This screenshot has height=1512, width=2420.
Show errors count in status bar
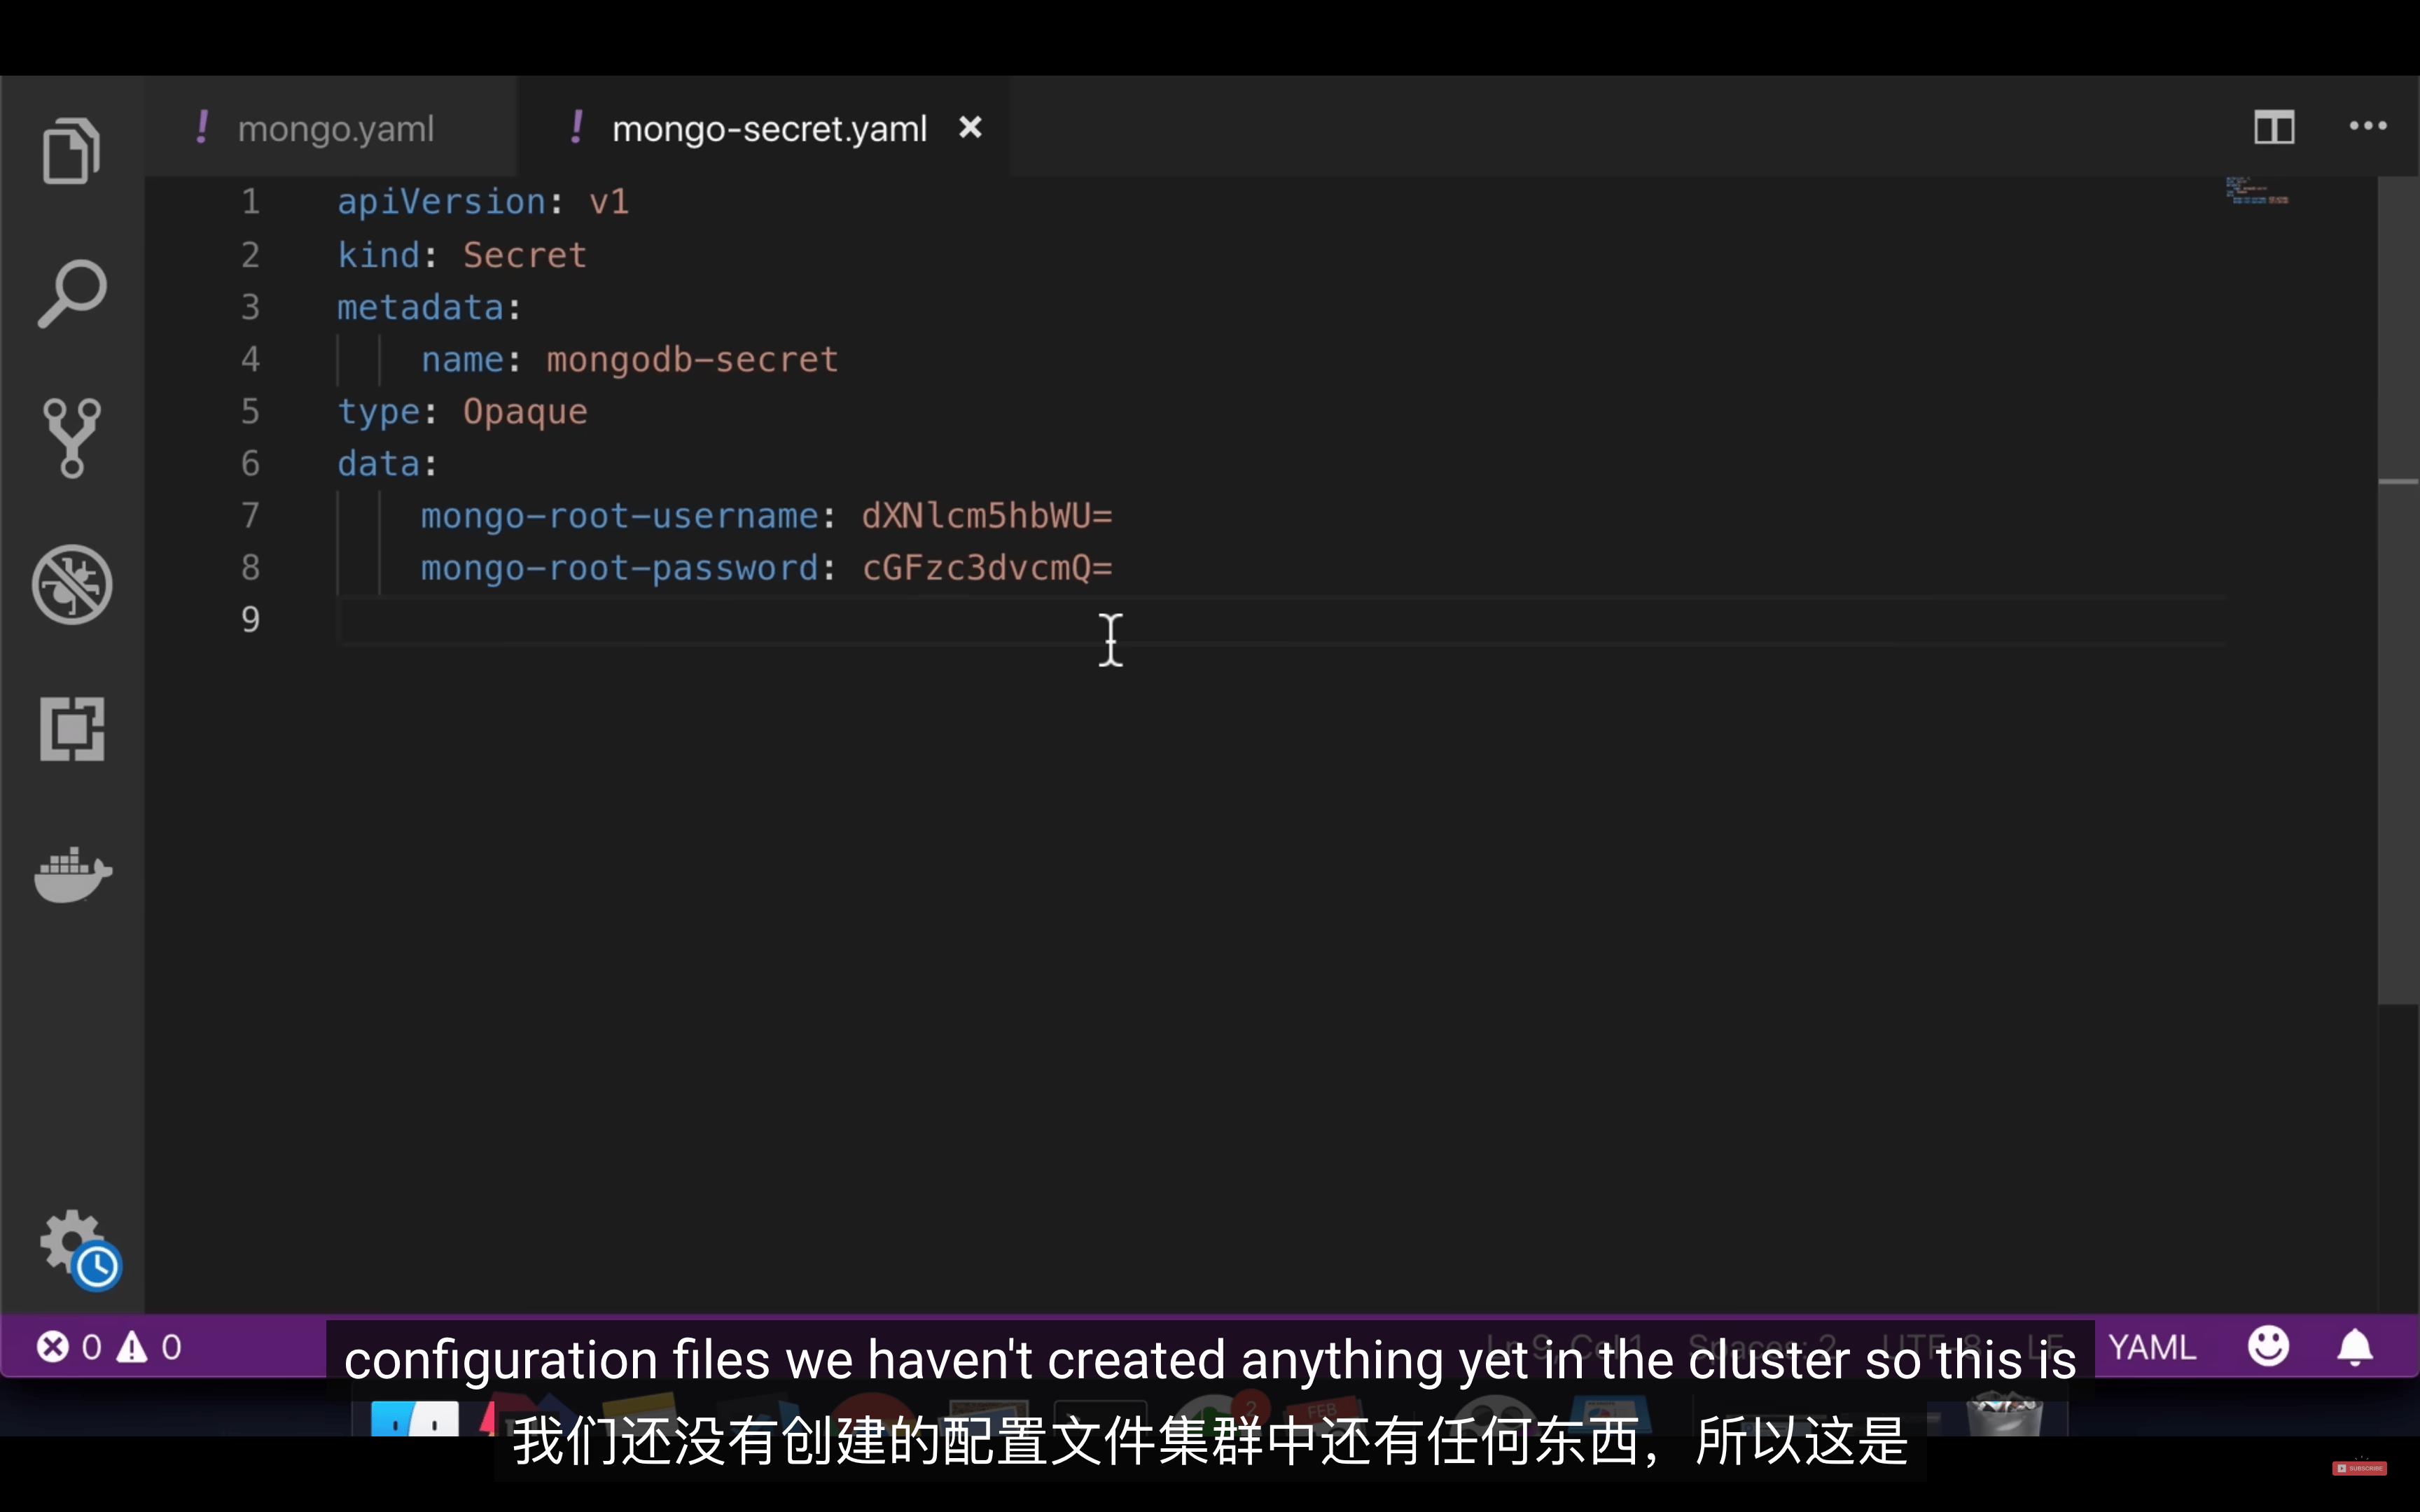click(69, 1347)
